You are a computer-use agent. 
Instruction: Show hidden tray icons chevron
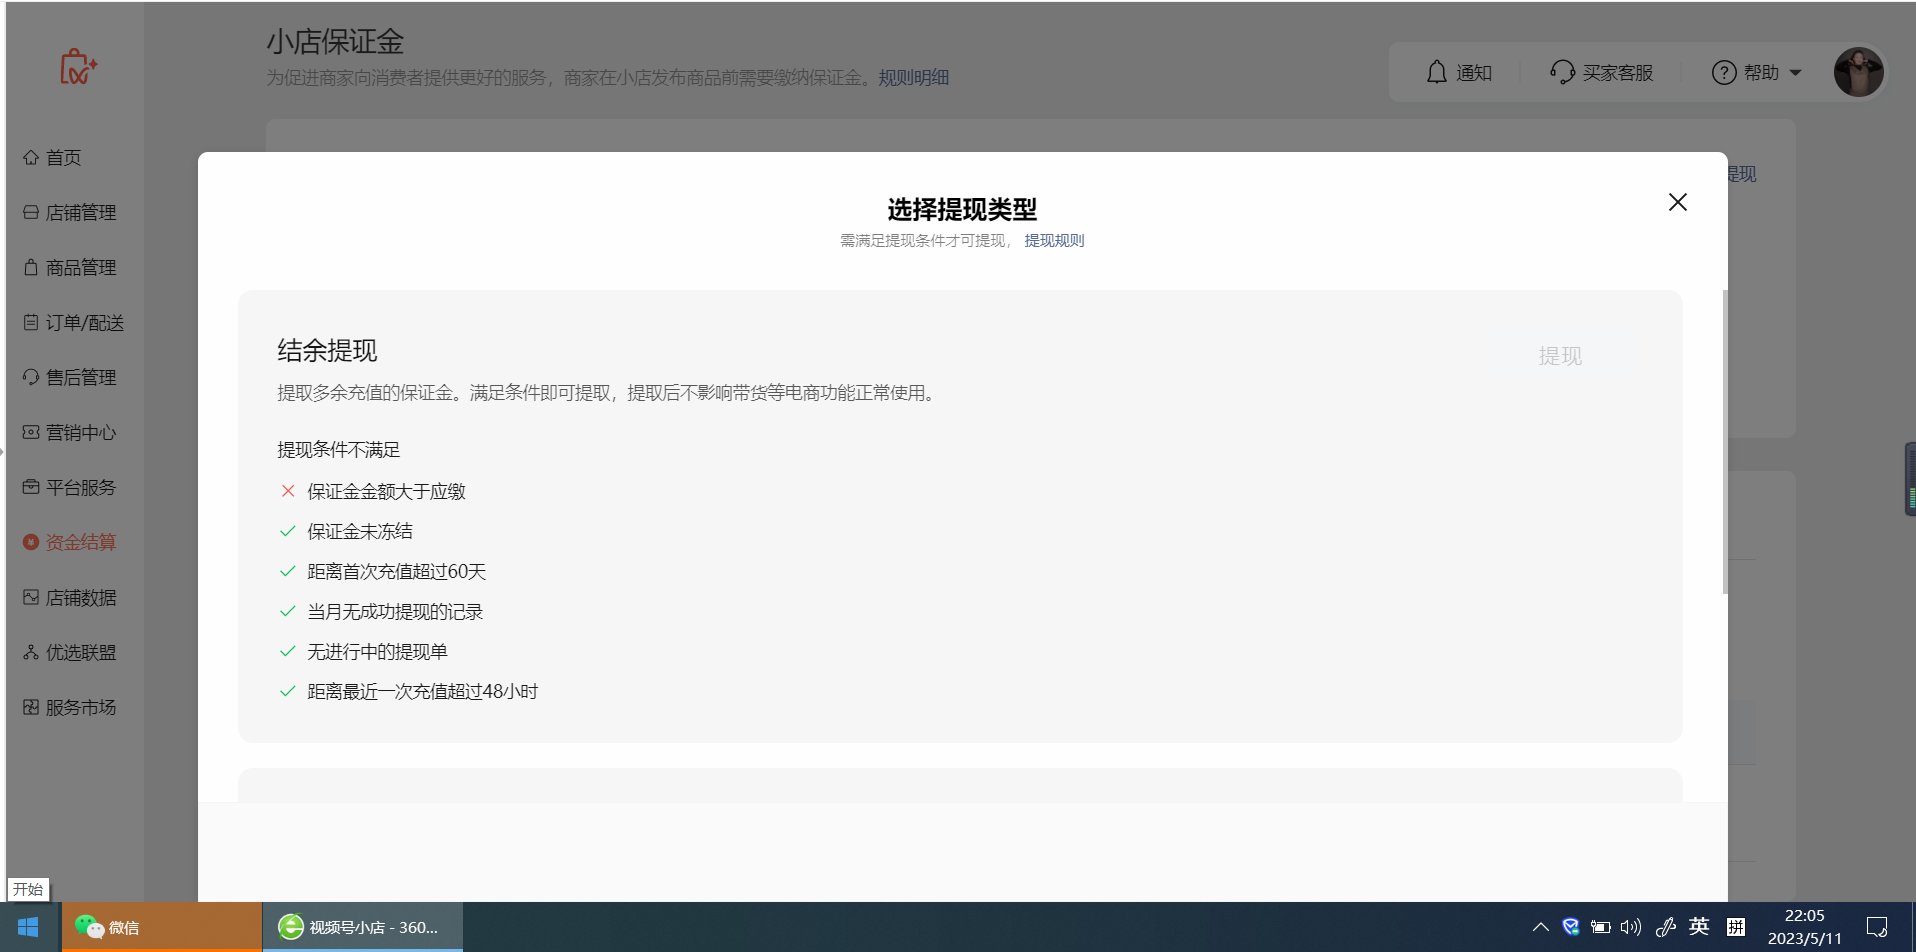(x=1540, y=927)
